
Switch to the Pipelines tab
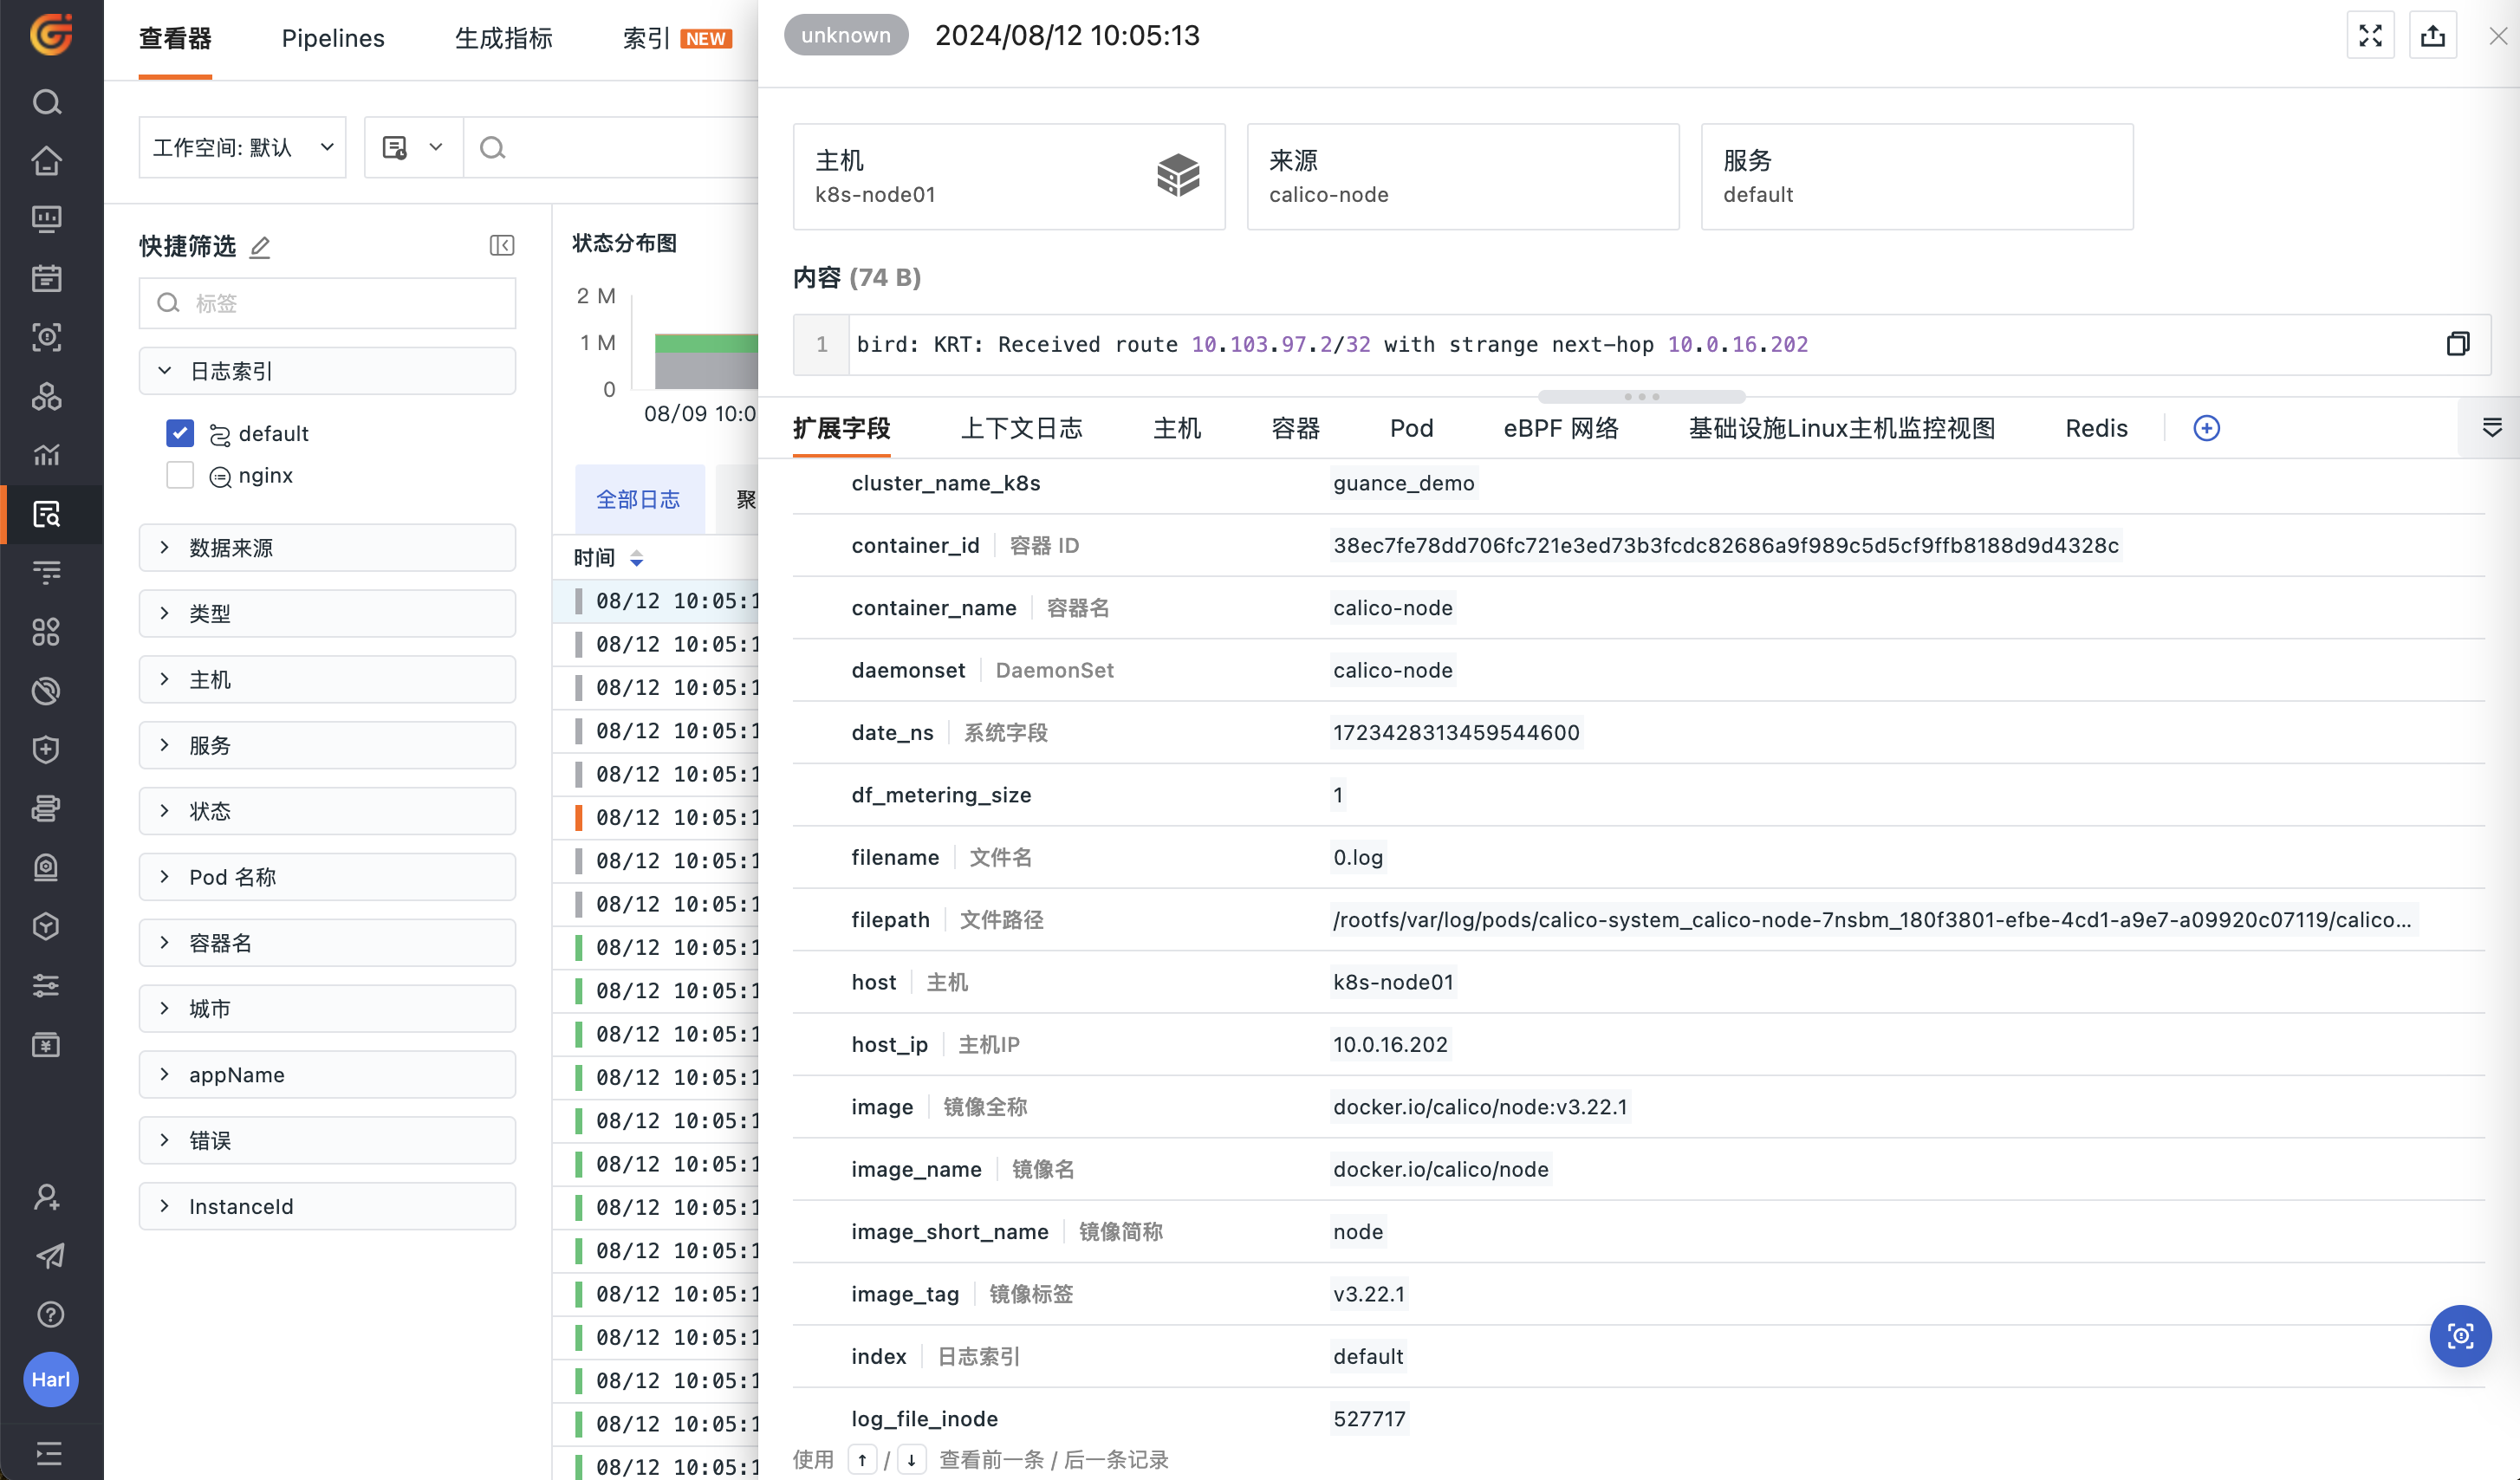click(x=333, y=38)
